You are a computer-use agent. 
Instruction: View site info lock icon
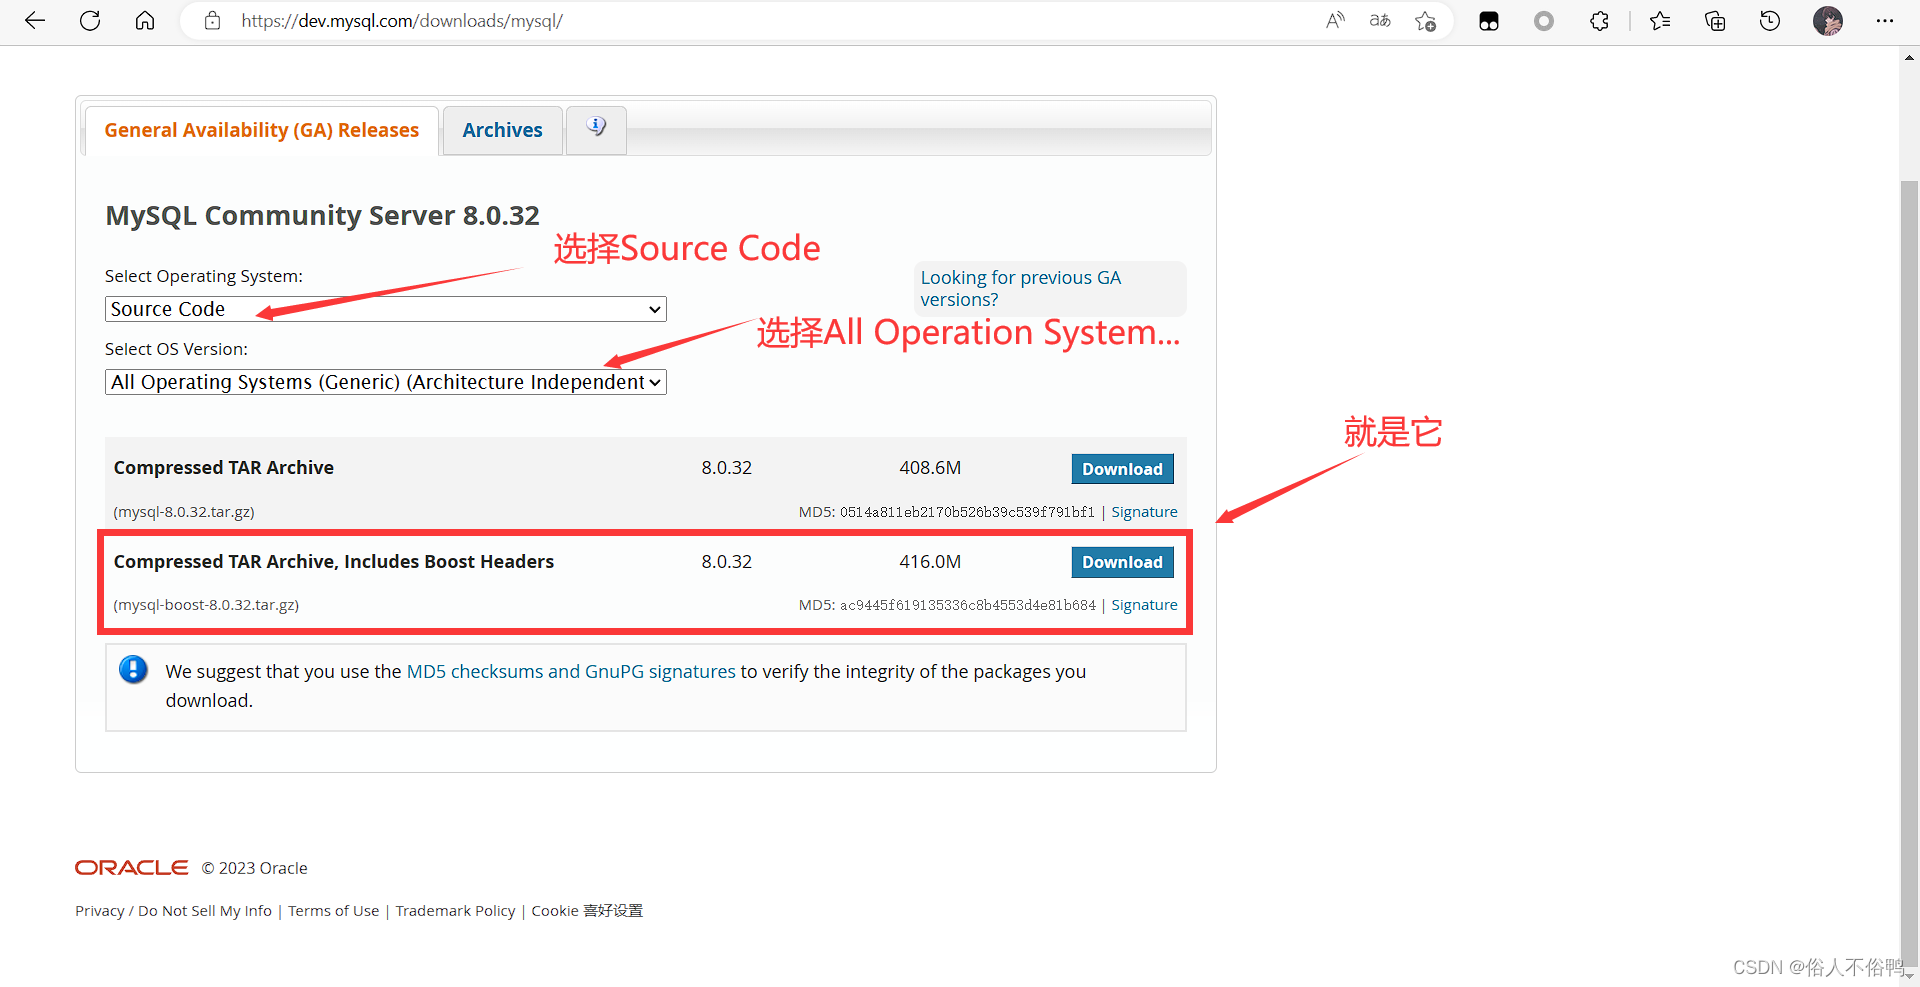[x=212, y=20]
